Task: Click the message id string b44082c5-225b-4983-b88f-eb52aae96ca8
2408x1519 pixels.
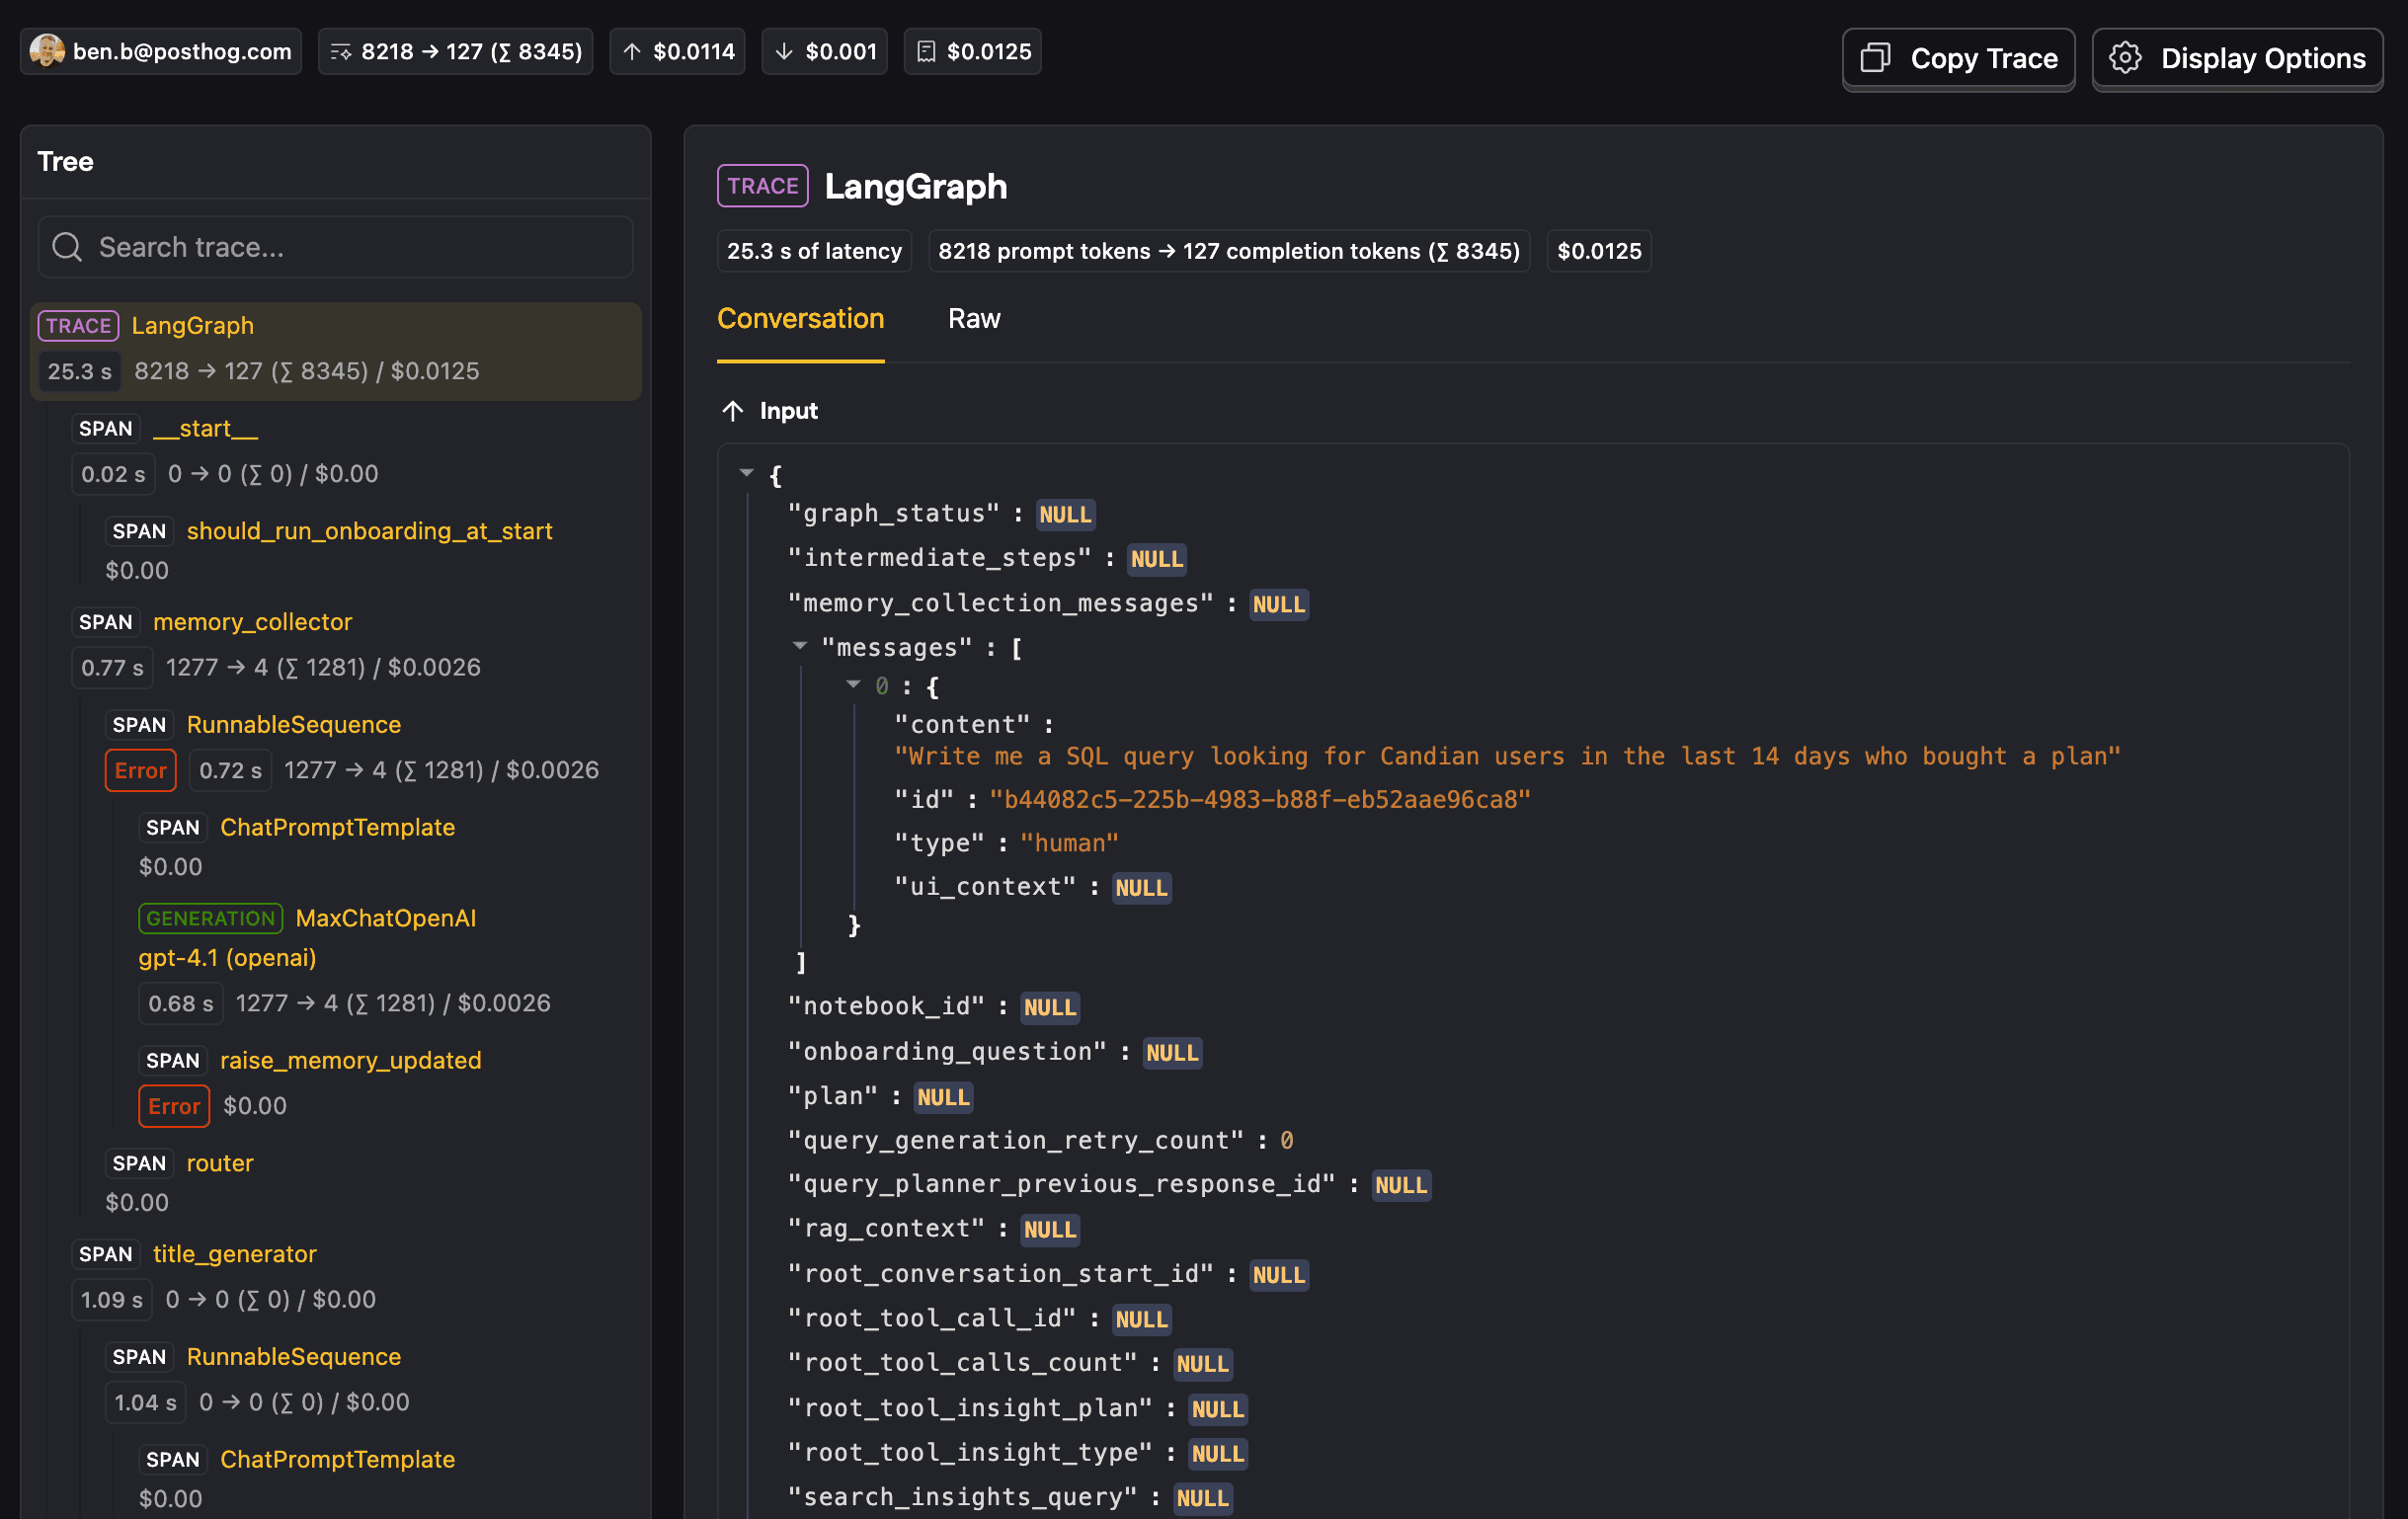Action: (x=1260, y=799)
